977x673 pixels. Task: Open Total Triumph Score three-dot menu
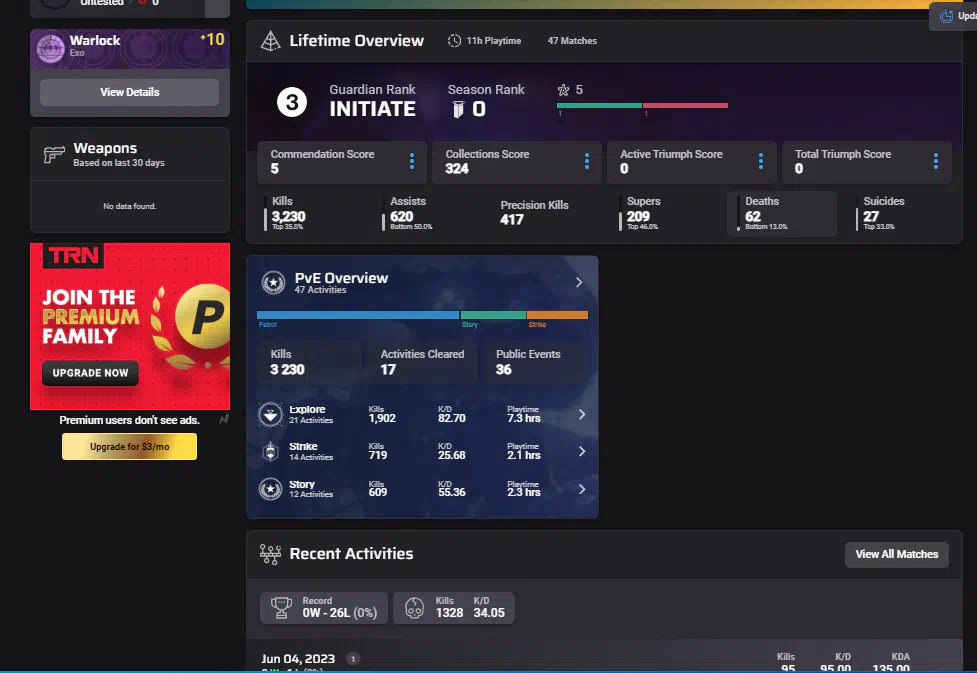coord(936,161)
